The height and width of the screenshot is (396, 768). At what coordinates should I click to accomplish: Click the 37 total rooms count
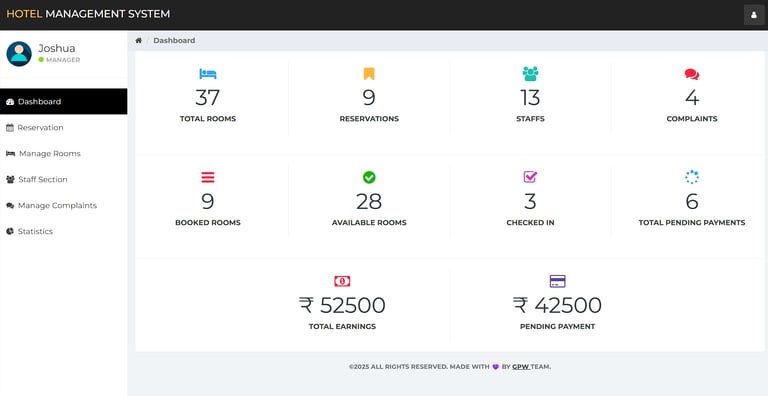(208, 98)
